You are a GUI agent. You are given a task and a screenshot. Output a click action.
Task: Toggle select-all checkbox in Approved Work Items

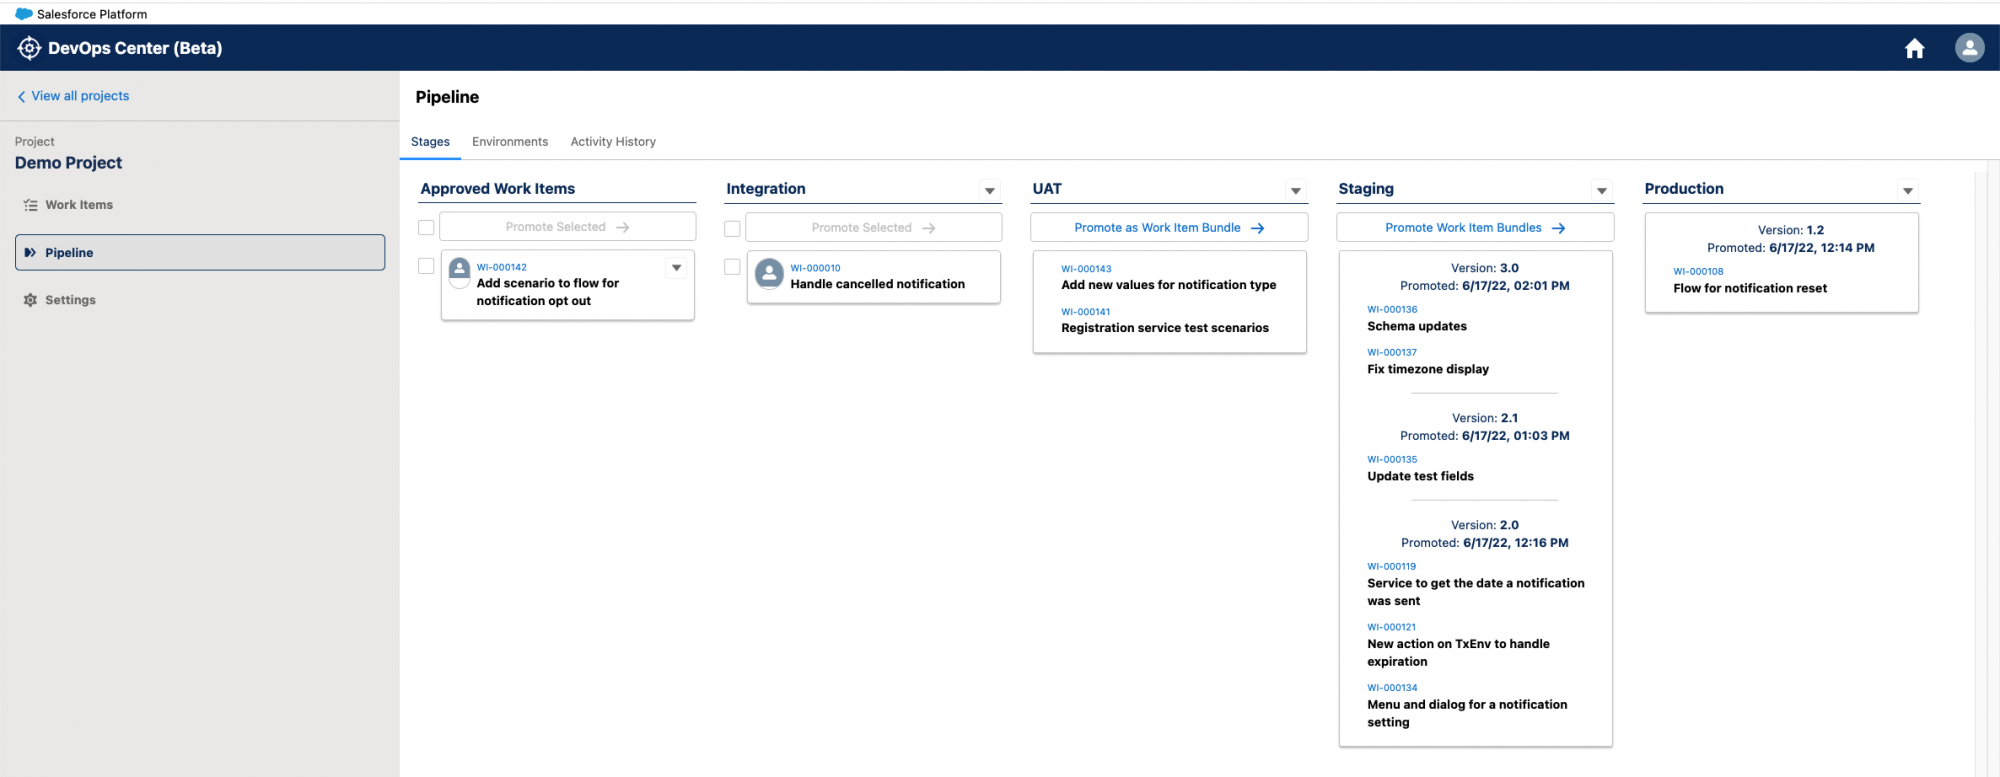(x=426, y=228)
